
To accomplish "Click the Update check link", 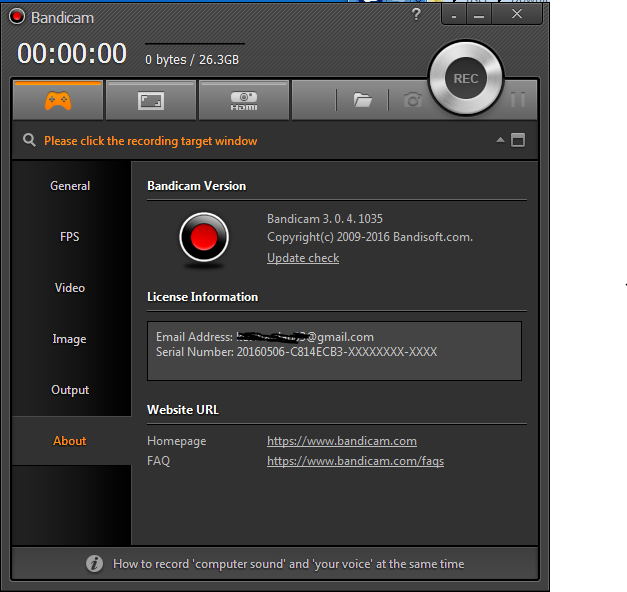I will click(303, 258).
